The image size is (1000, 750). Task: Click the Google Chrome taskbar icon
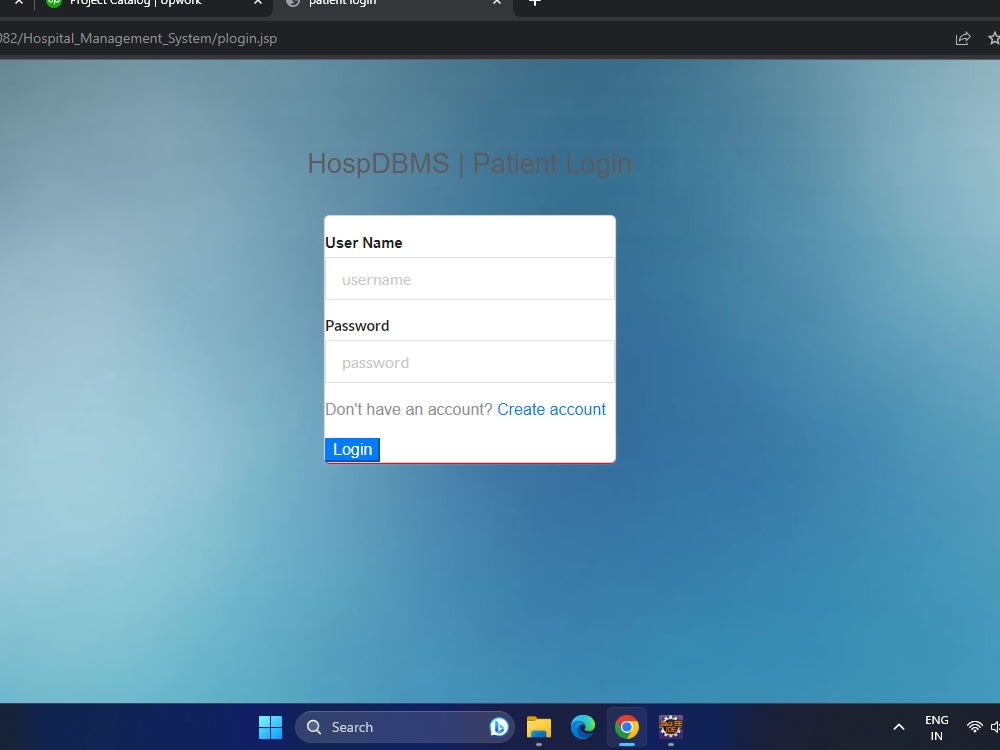click(626, 727)
